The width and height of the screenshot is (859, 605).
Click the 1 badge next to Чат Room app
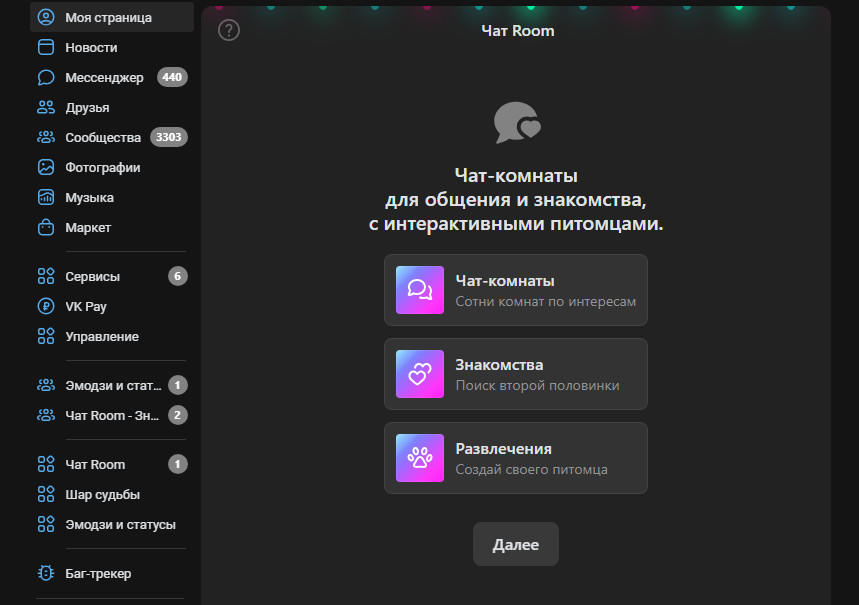(177, 464)
